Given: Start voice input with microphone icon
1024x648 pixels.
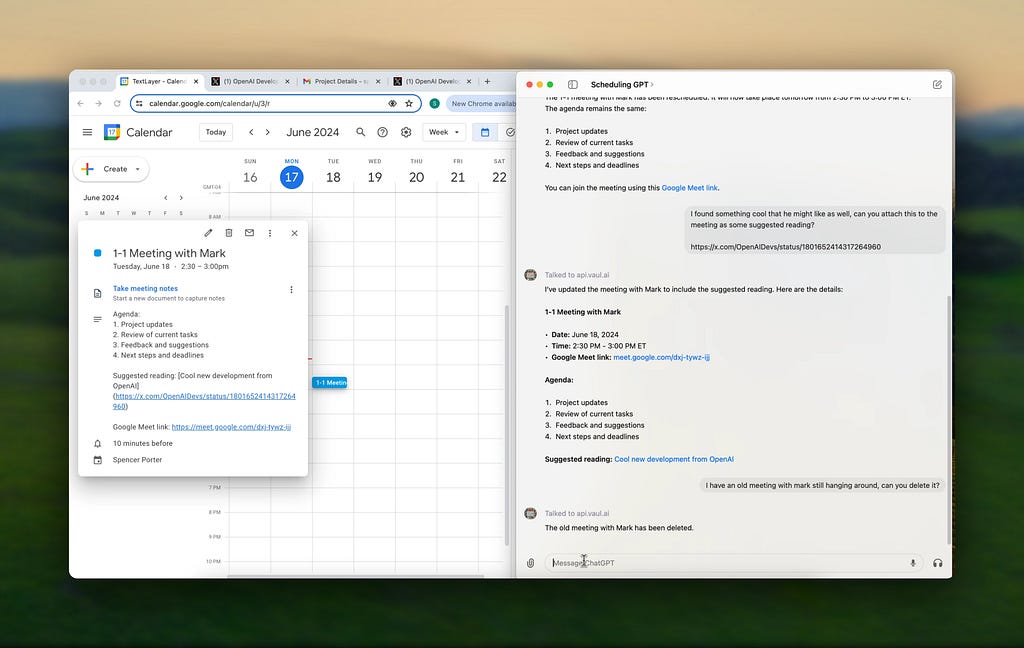Looking at the screenshot, I should tap(913, 563).
